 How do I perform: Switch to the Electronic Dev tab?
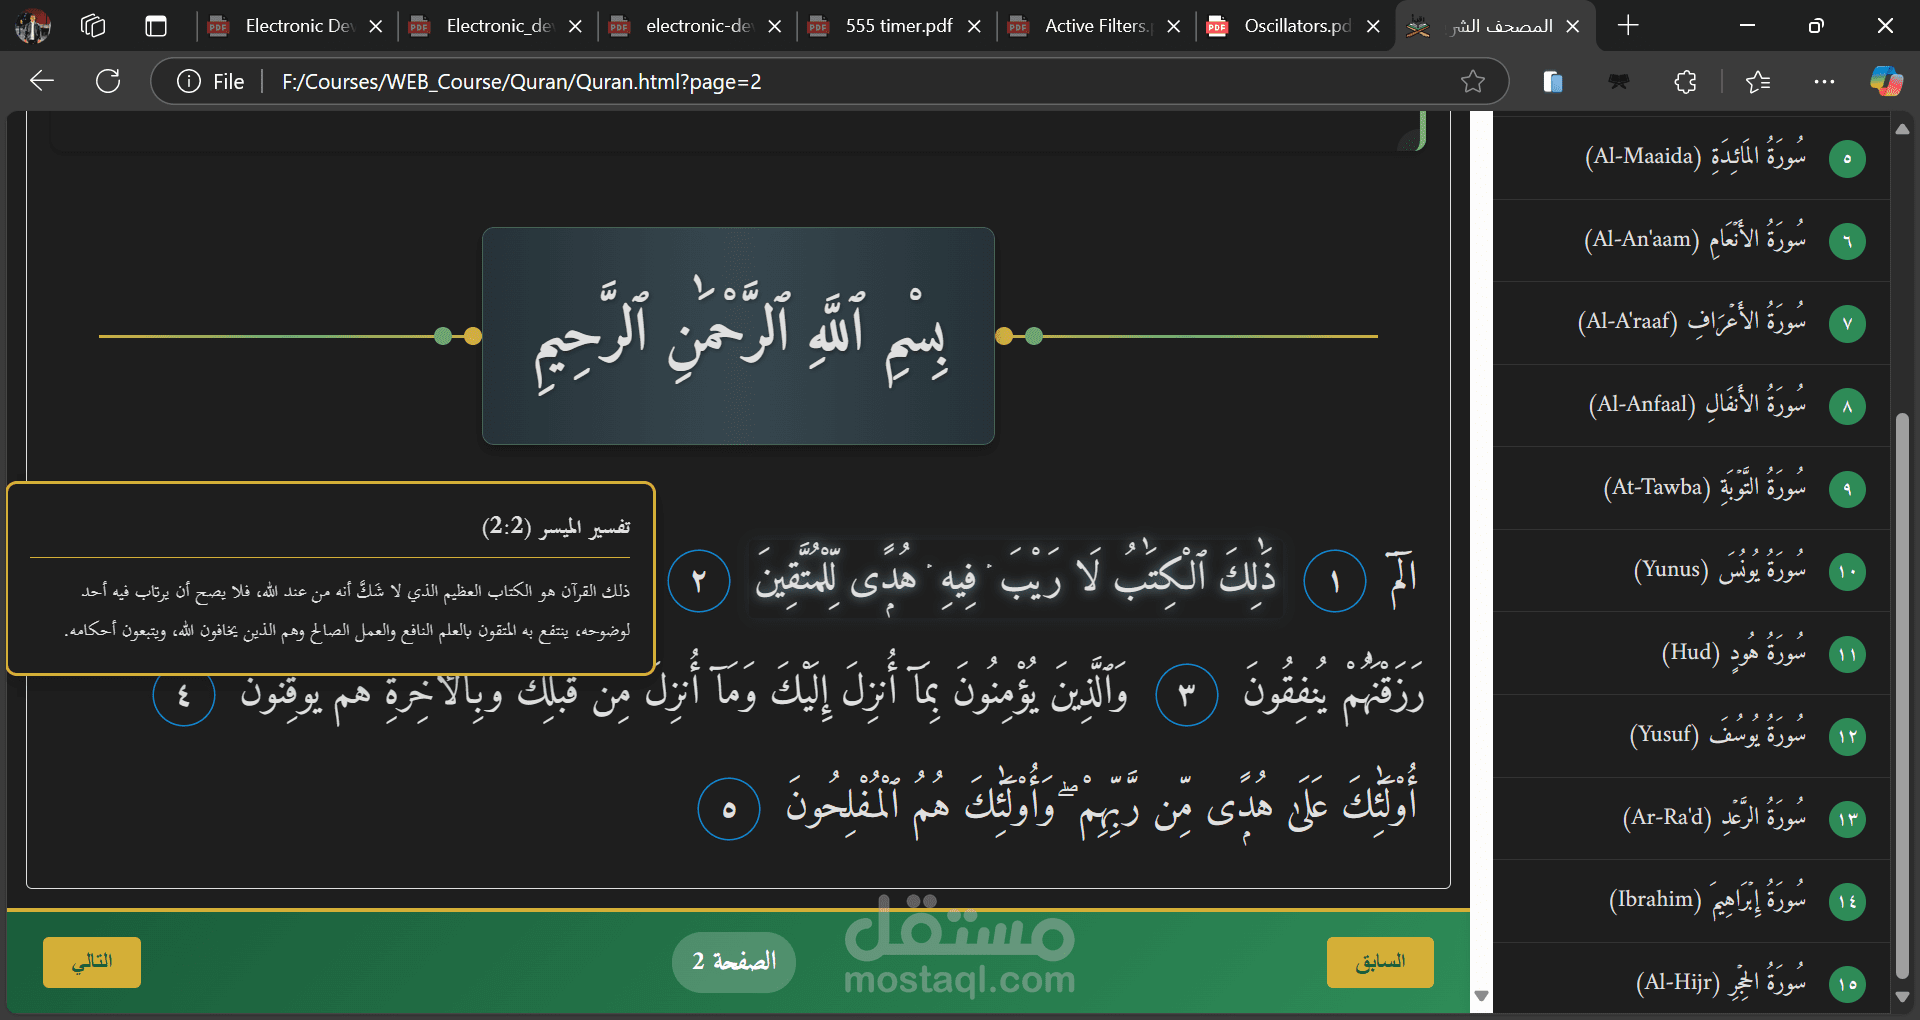296,26
